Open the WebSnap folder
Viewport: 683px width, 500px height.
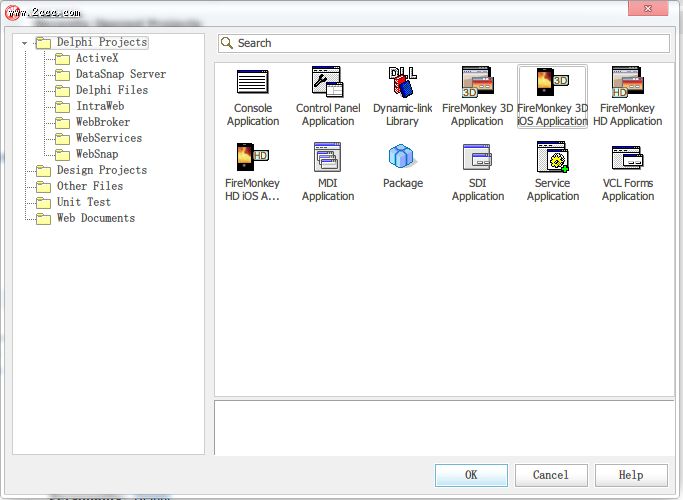tap(87, 154)
